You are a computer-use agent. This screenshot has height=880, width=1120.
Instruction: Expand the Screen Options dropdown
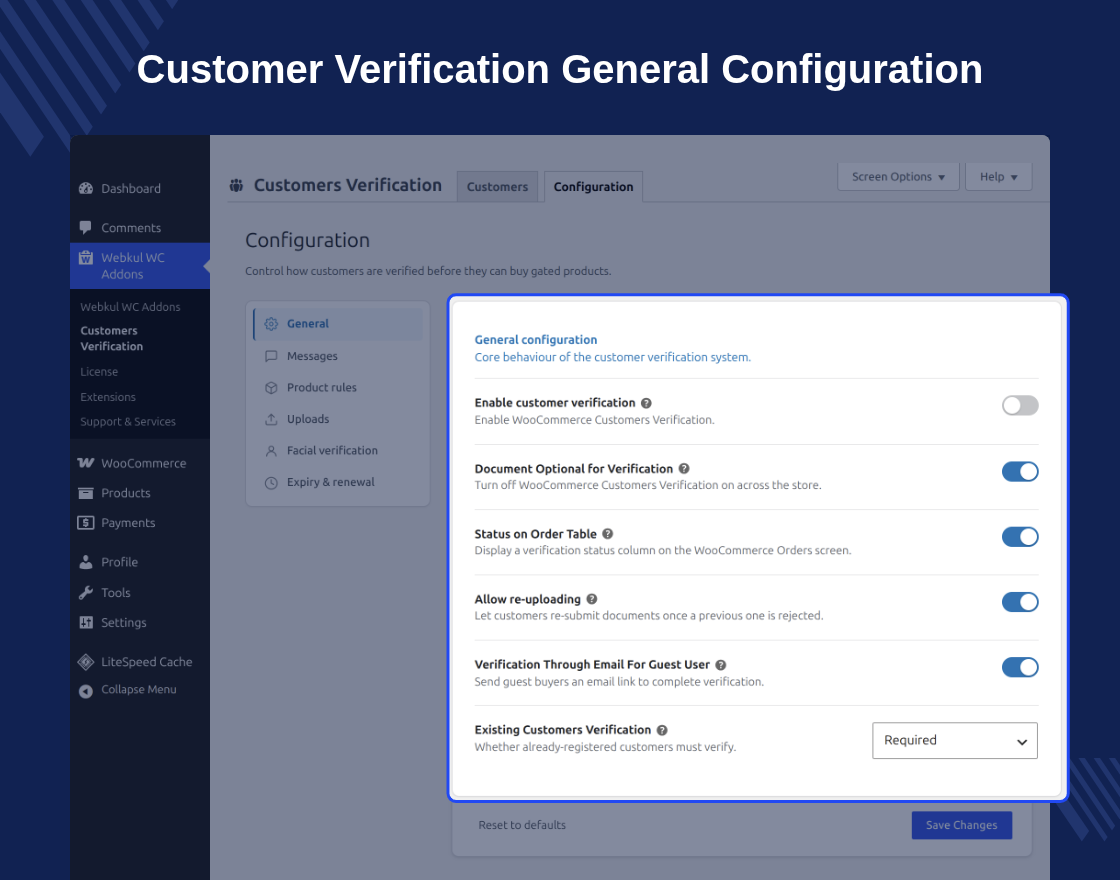pos(898,176)
